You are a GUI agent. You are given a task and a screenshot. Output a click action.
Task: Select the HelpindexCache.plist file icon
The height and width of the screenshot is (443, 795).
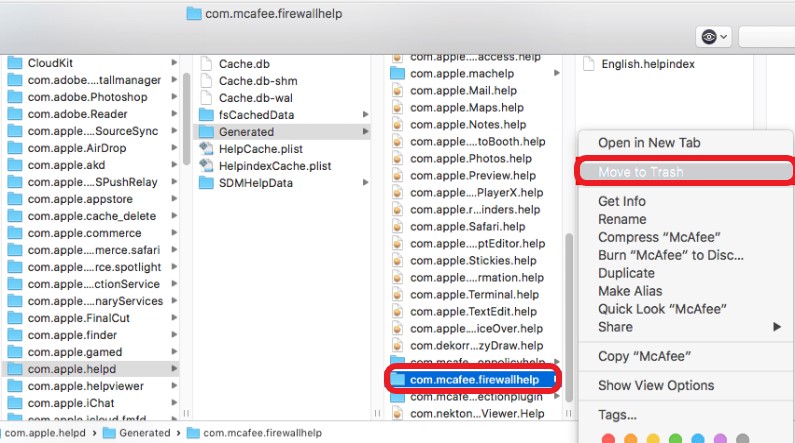[206, 166]
